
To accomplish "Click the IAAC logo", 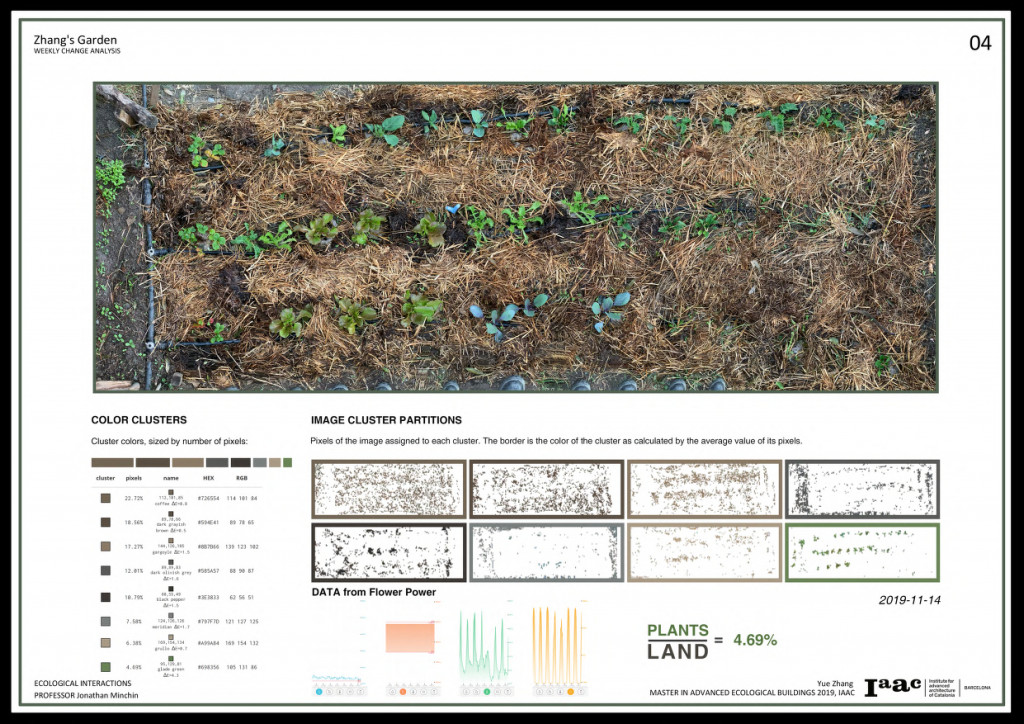I will pos(893,687).
